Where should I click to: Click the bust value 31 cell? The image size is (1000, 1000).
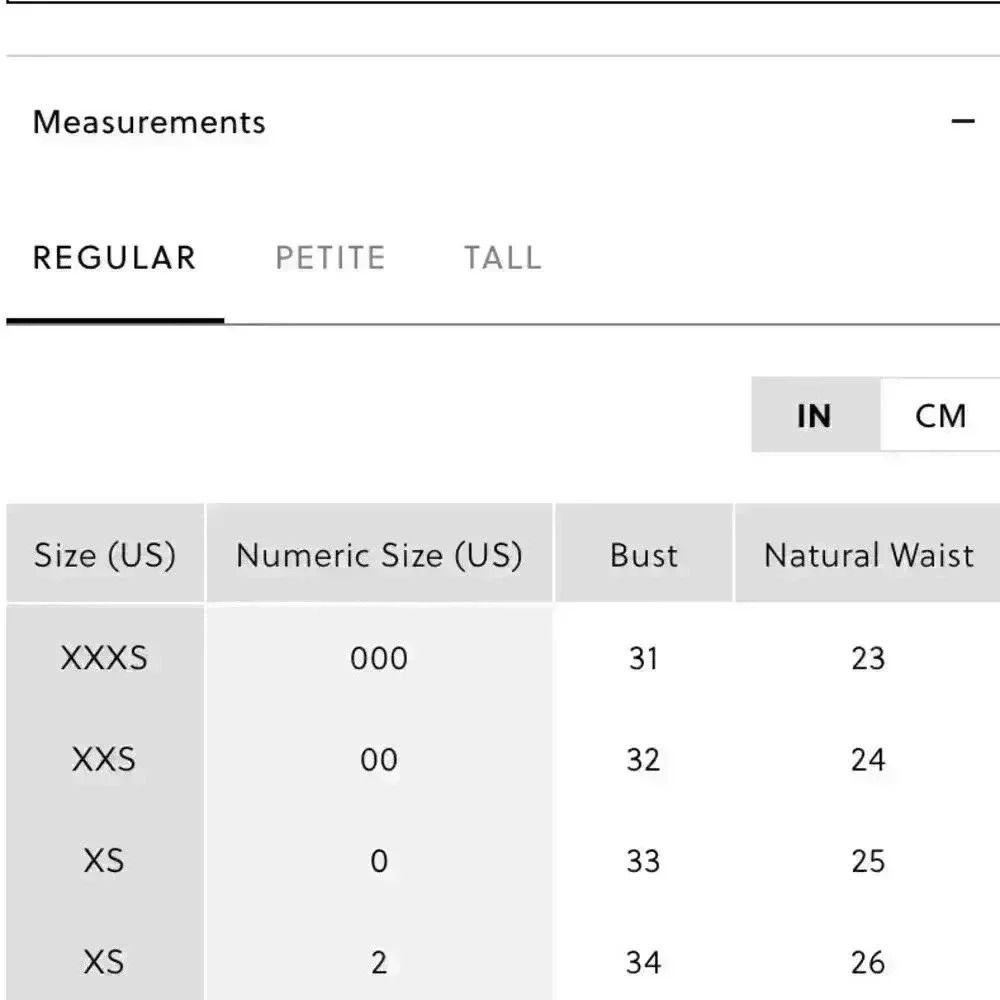pyautogui.click(x=643, y=658)
